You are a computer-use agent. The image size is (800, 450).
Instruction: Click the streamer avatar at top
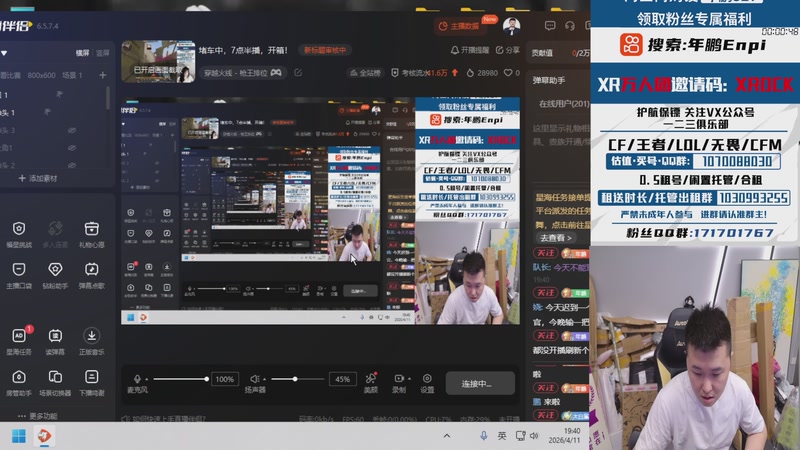click(x=512, y=26)
